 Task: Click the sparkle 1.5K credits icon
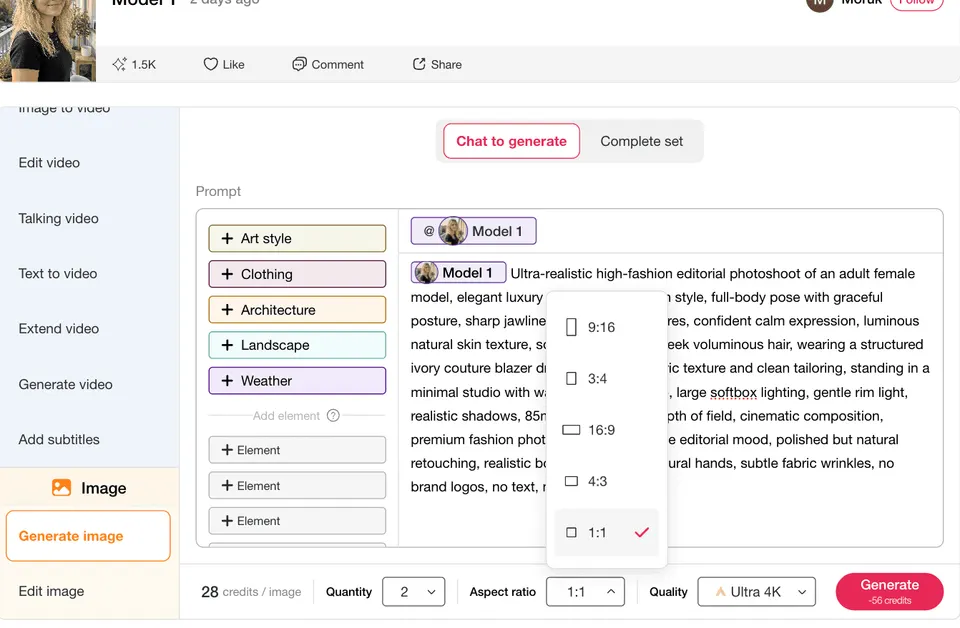pyautogui.click(x=119, y=64)
